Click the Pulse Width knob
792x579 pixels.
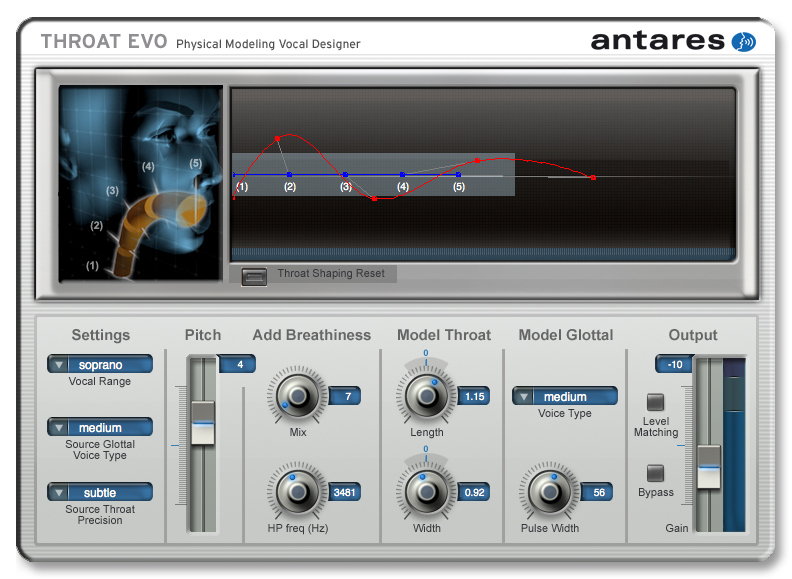546,491
